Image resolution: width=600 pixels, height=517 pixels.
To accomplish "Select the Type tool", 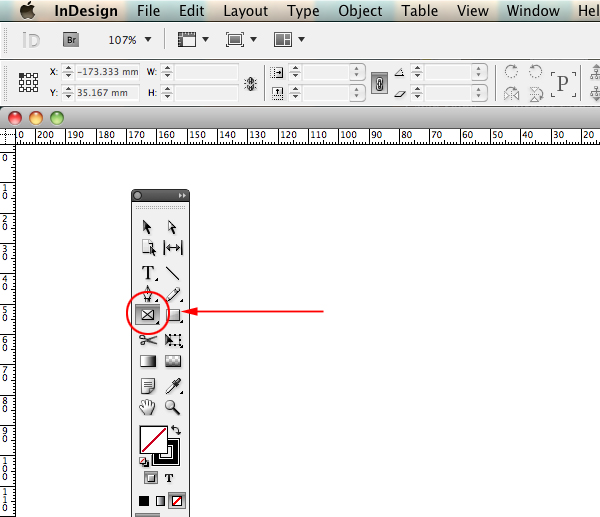I will pos(148,273).
